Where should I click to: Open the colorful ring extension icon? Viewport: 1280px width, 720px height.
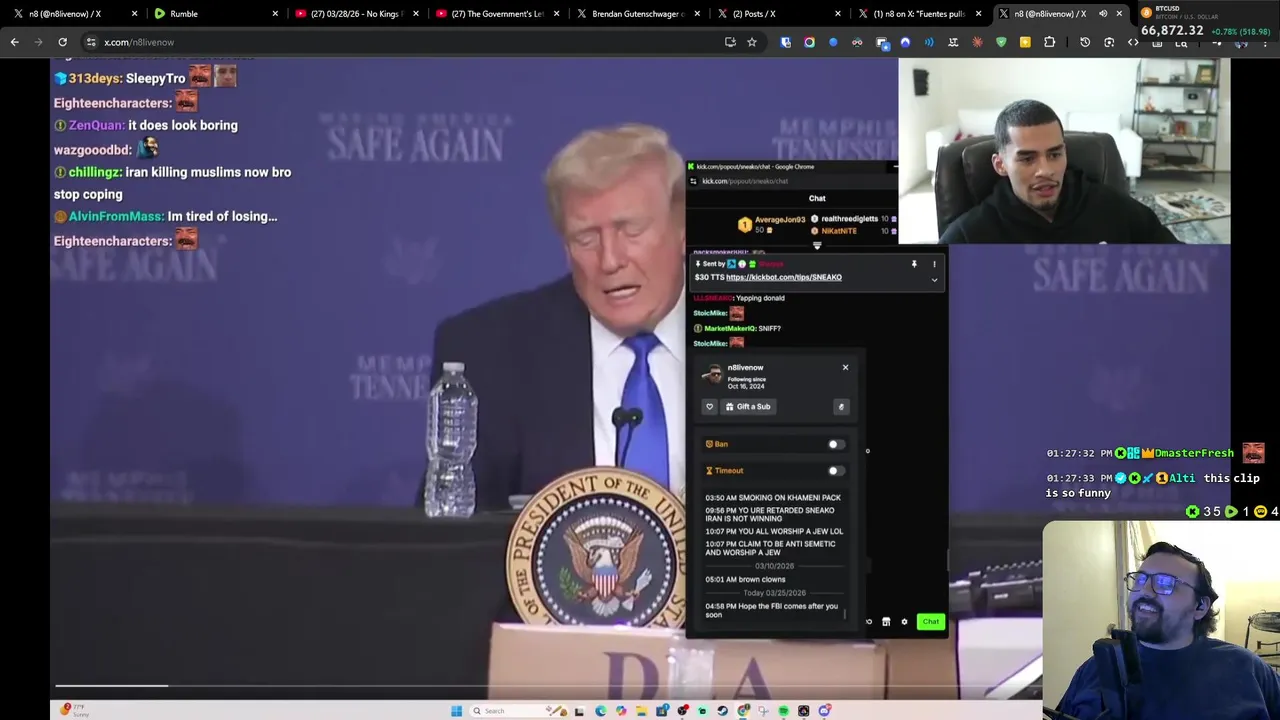coord(809,42)
